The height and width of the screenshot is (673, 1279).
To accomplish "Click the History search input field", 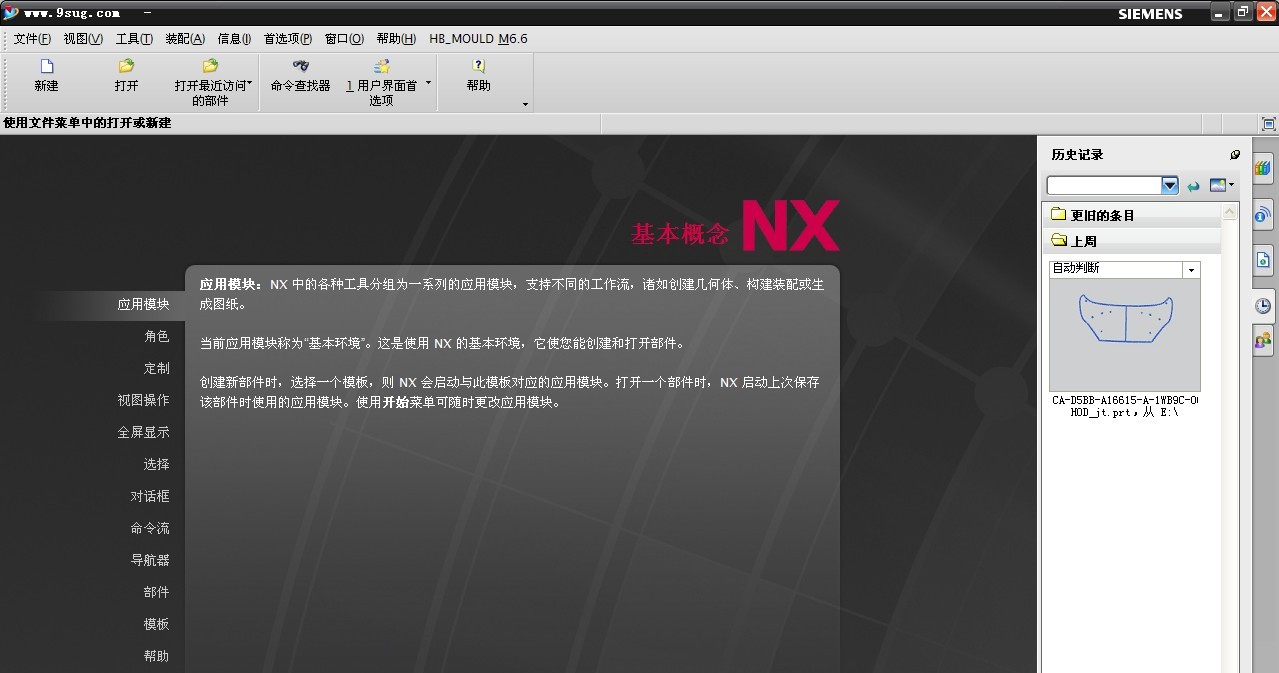I will point(1104,185).
